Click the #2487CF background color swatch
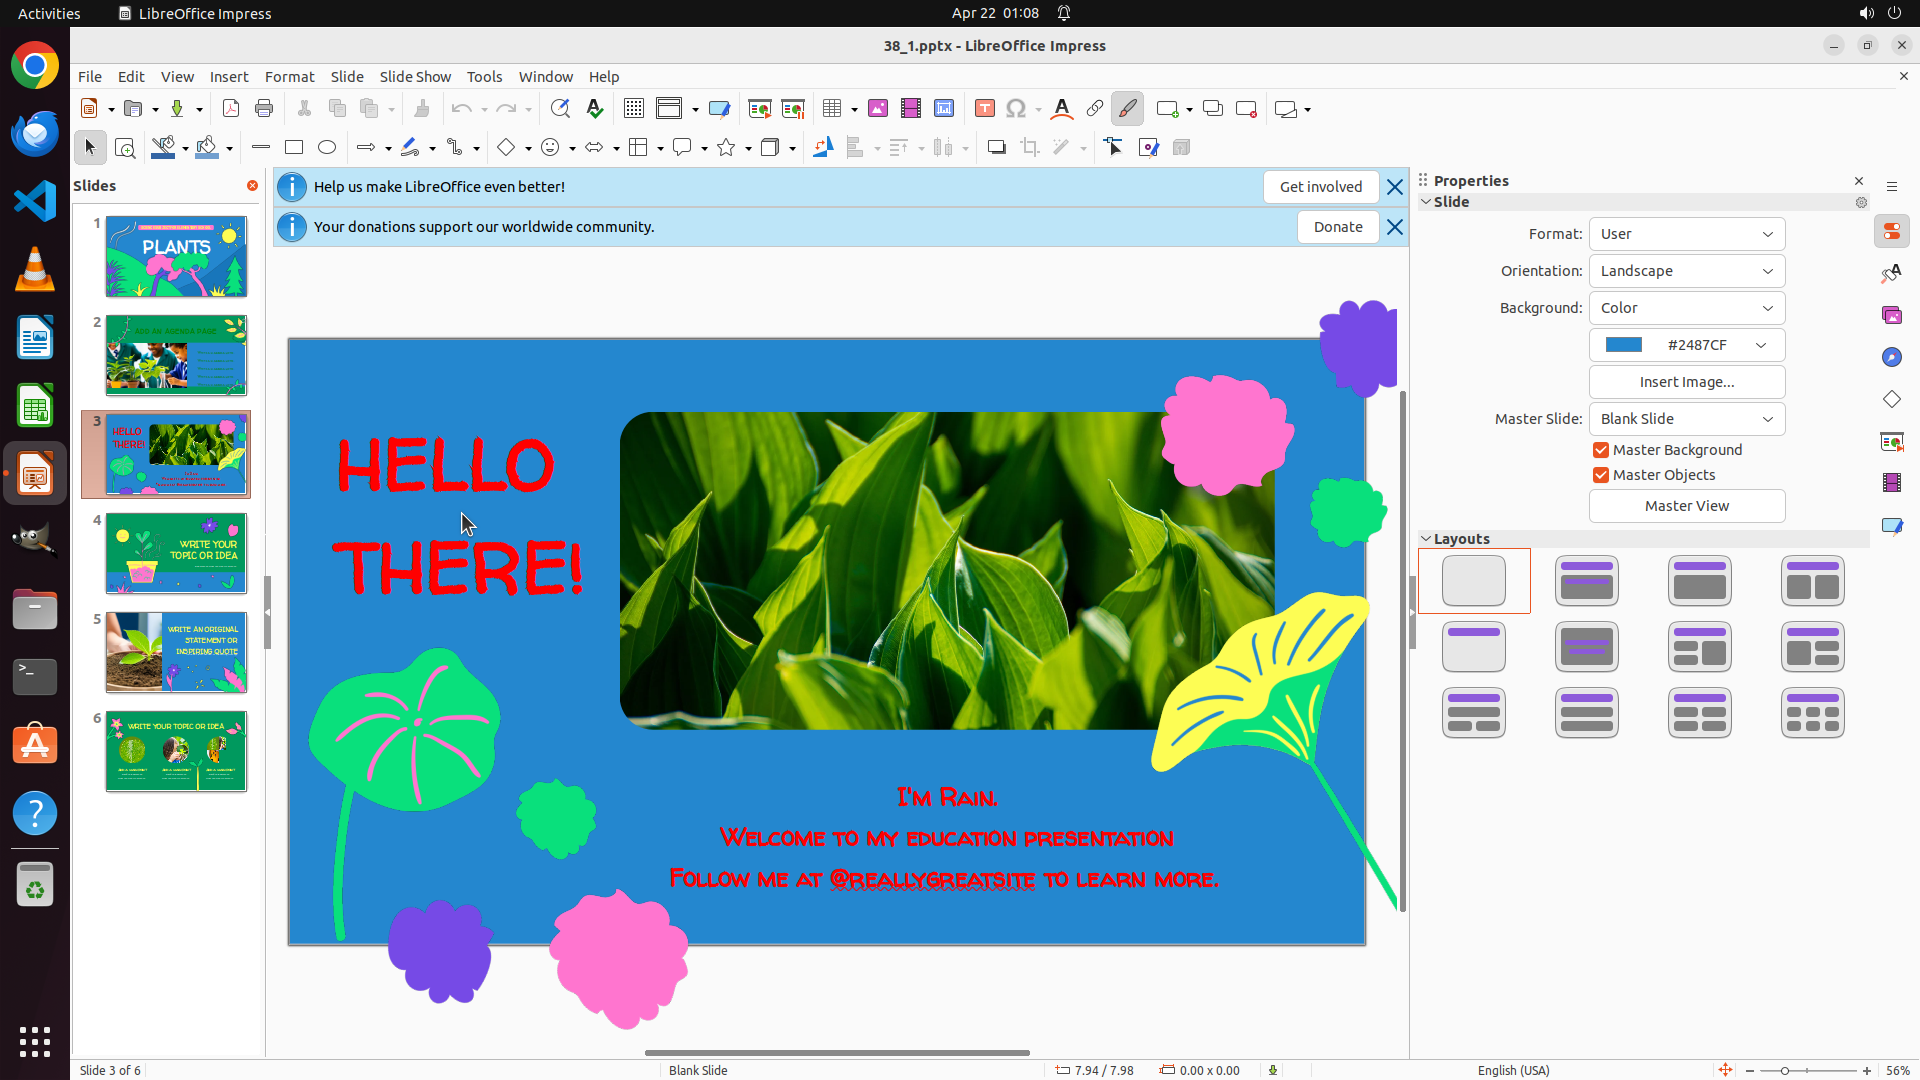The height and width of the screenshot is (1080, 1920). (1624, 345)
